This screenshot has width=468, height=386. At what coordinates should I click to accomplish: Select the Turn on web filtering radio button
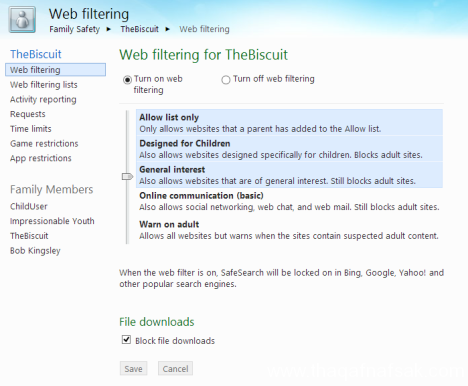[x=127, y=80]
